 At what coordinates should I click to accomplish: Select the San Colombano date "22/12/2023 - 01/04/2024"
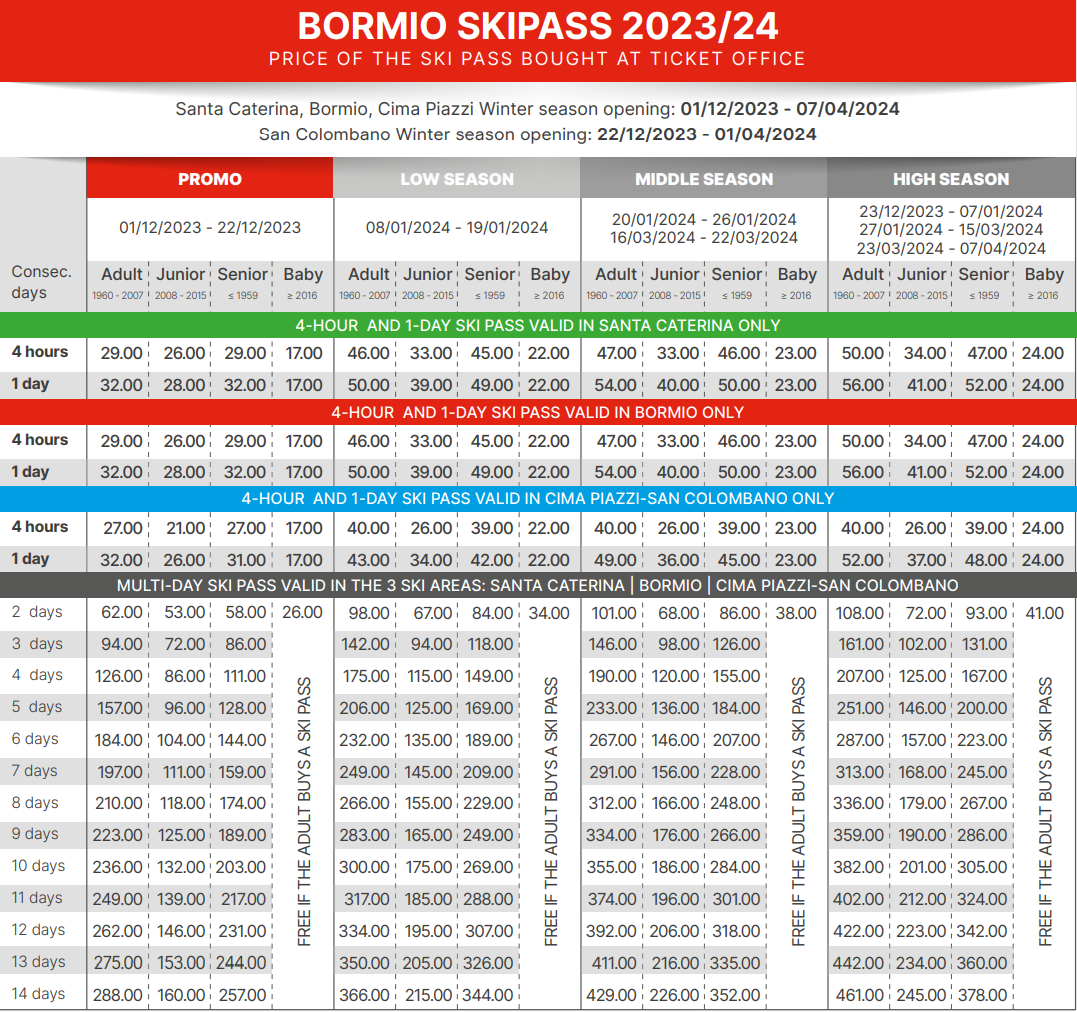(x=707, y=134)
